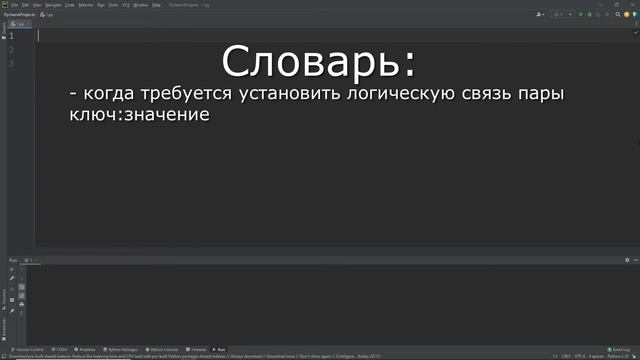Click the PycharmProjects breadcrumb
The height and width of the screenshot is (360, 640).
19,14
